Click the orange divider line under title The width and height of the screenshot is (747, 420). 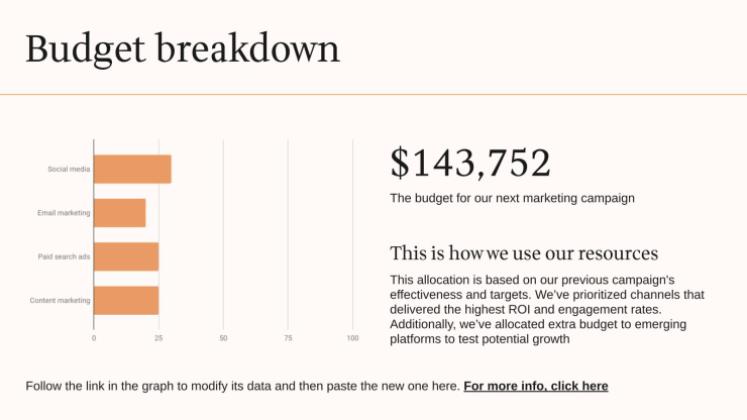[374, 94]
